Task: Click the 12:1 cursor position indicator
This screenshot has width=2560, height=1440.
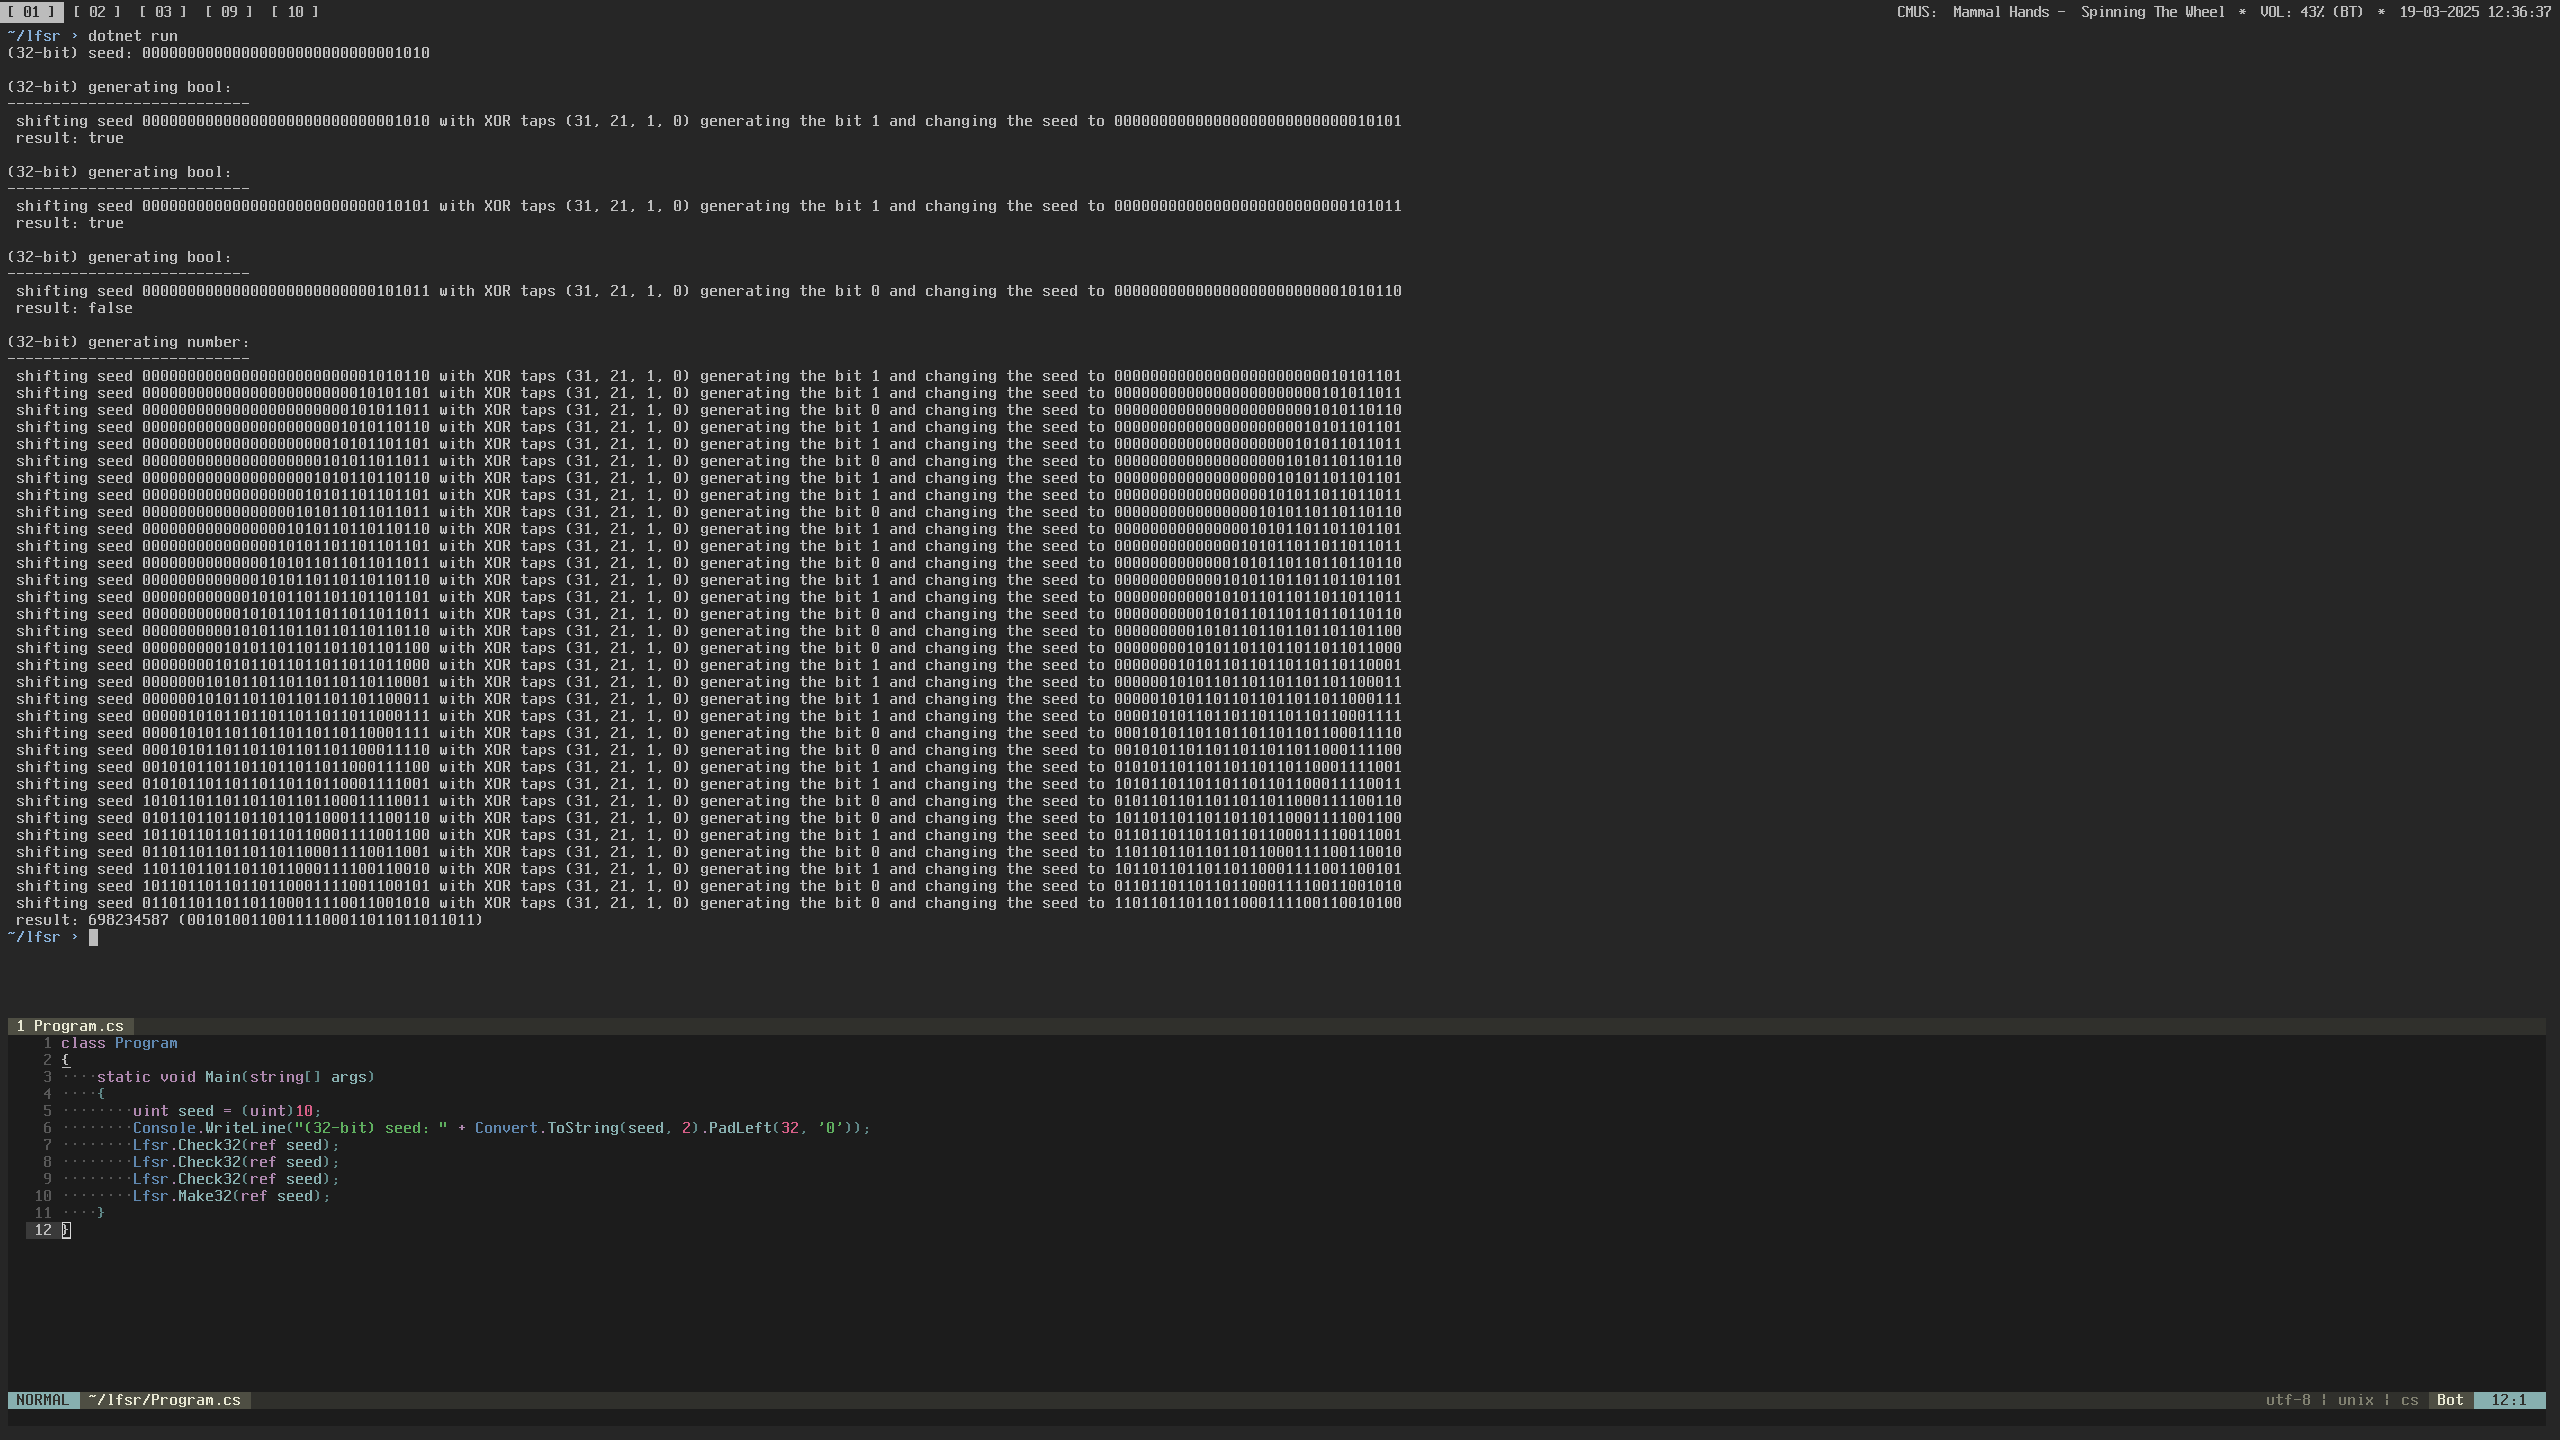Action: [2509, 1400]
